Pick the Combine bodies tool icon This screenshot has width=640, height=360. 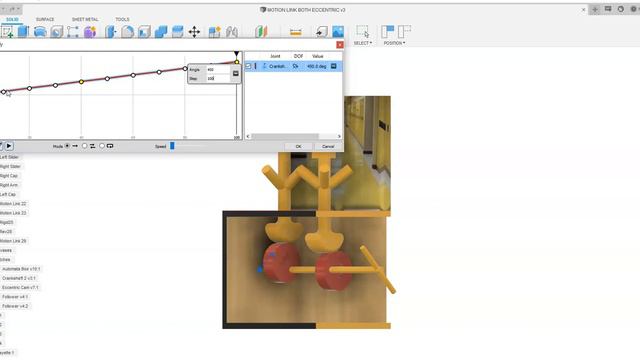[x=161, y=32]
